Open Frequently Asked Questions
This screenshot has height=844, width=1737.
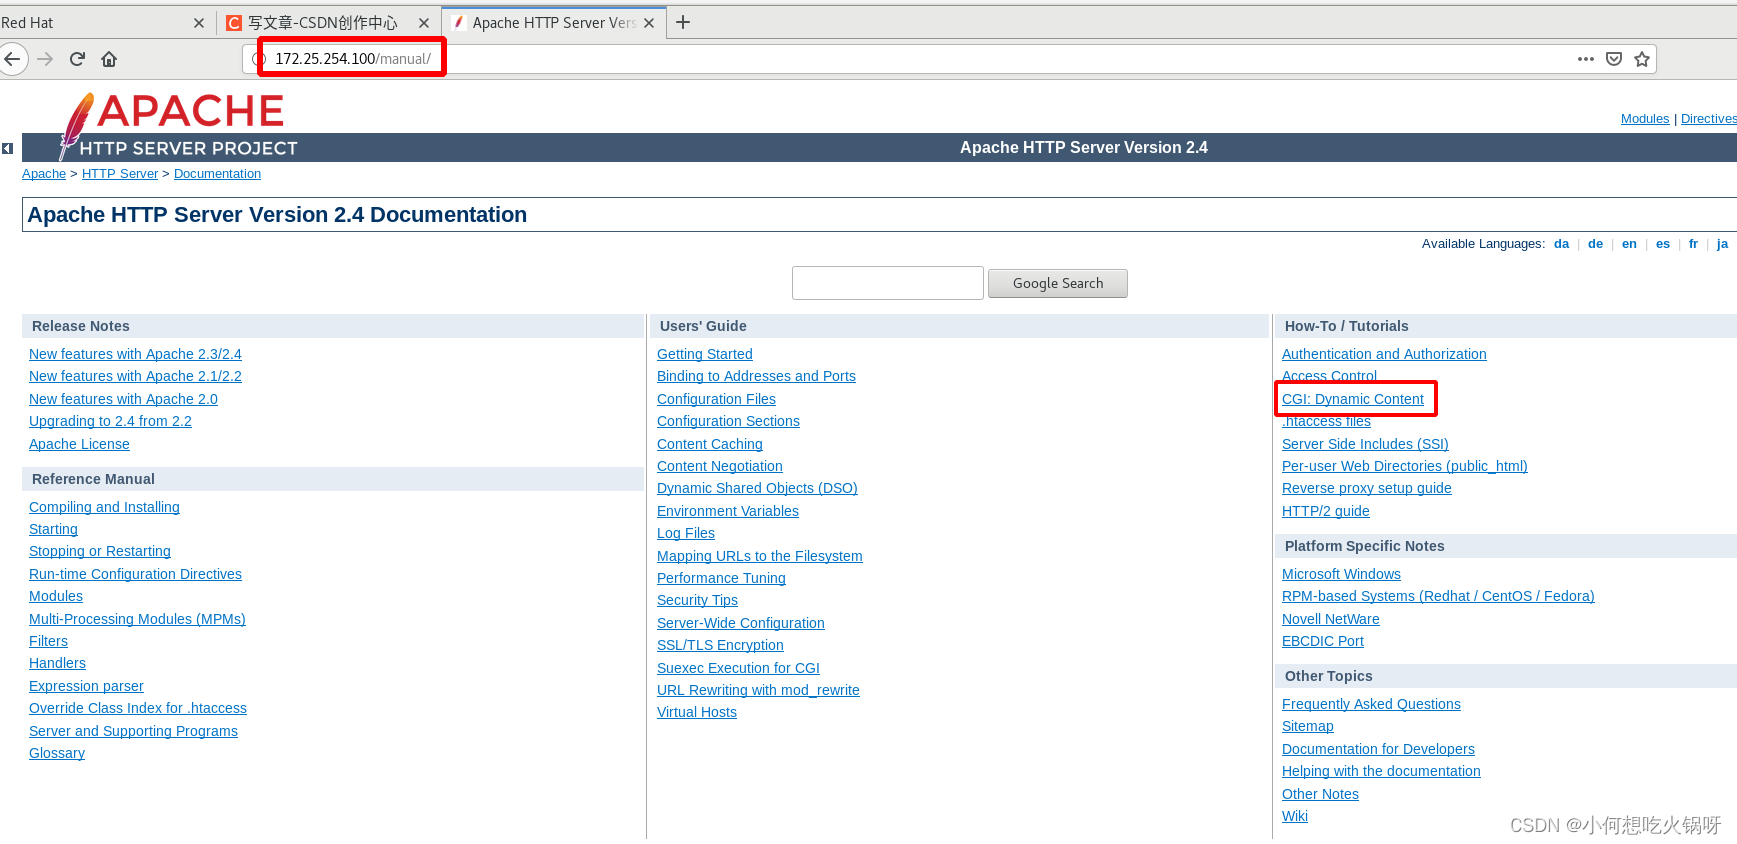click(x=1371, y=704)
